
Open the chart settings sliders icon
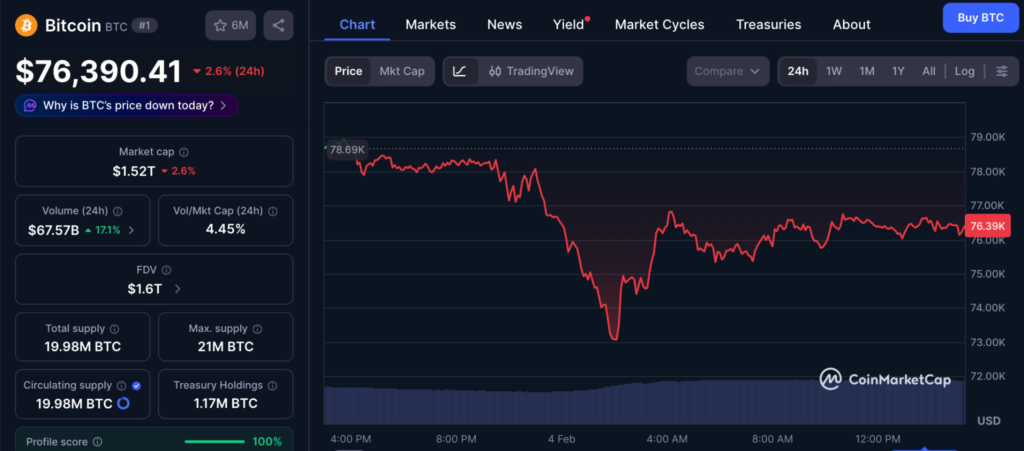(x=1001, y=71)
